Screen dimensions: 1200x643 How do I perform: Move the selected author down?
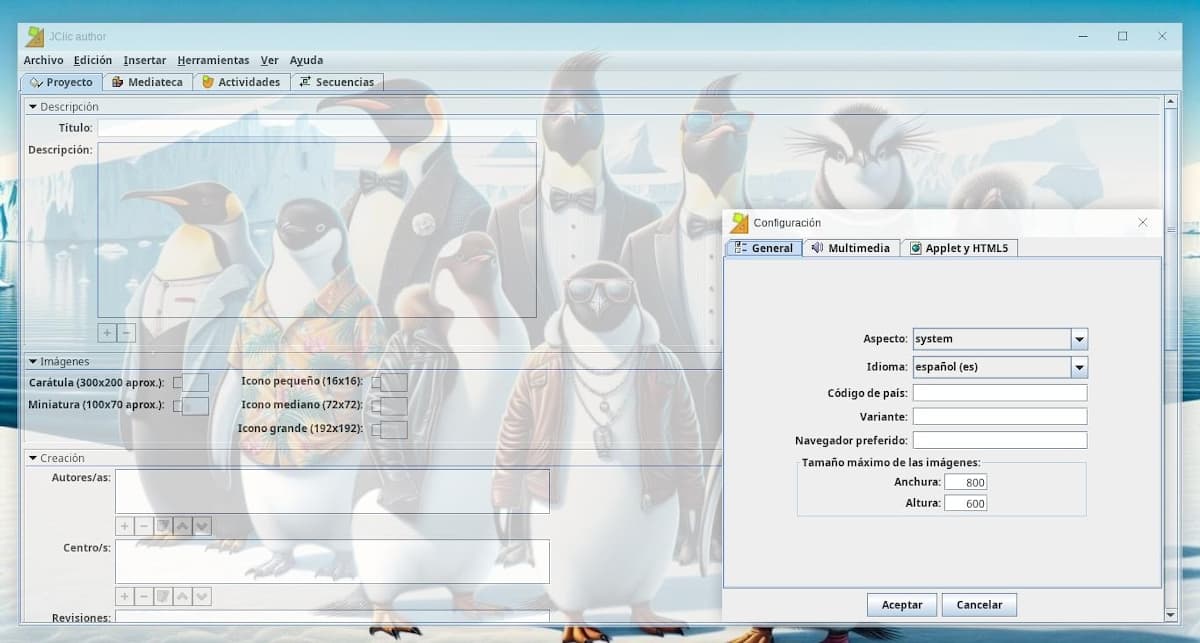click(x=202, y=526)
